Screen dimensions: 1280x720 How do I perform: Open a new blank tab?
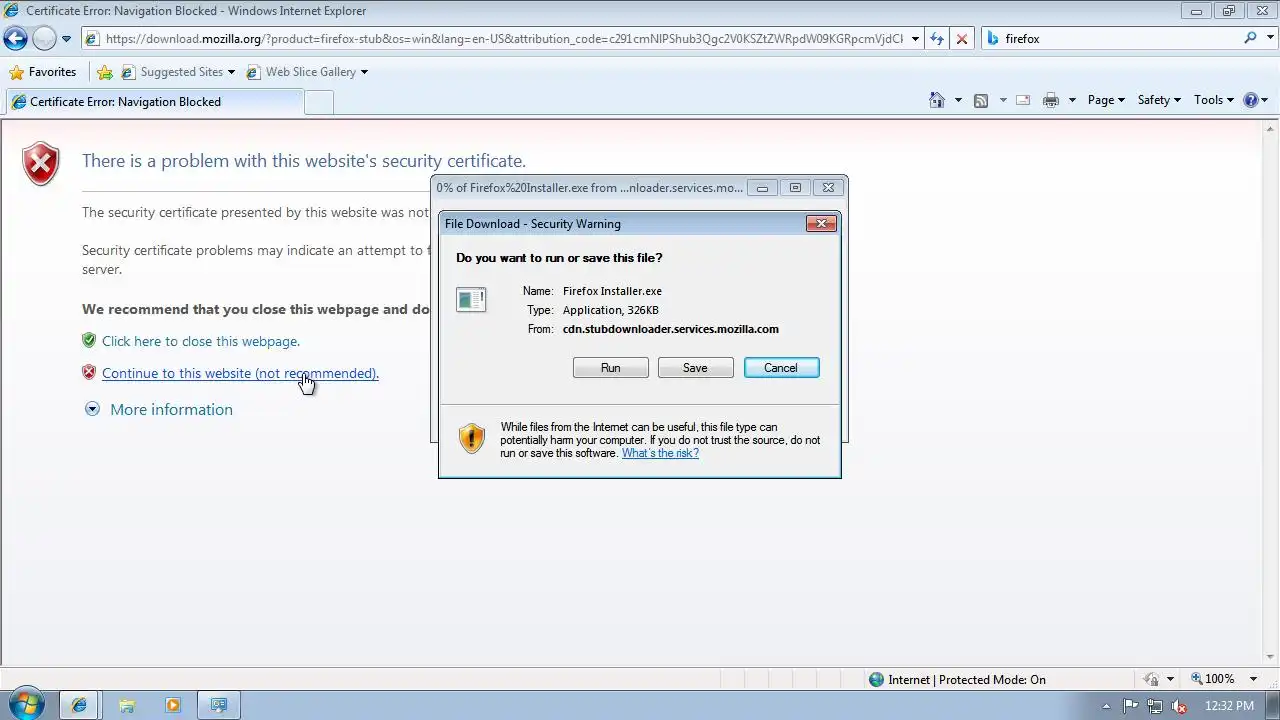coord(319,102)
